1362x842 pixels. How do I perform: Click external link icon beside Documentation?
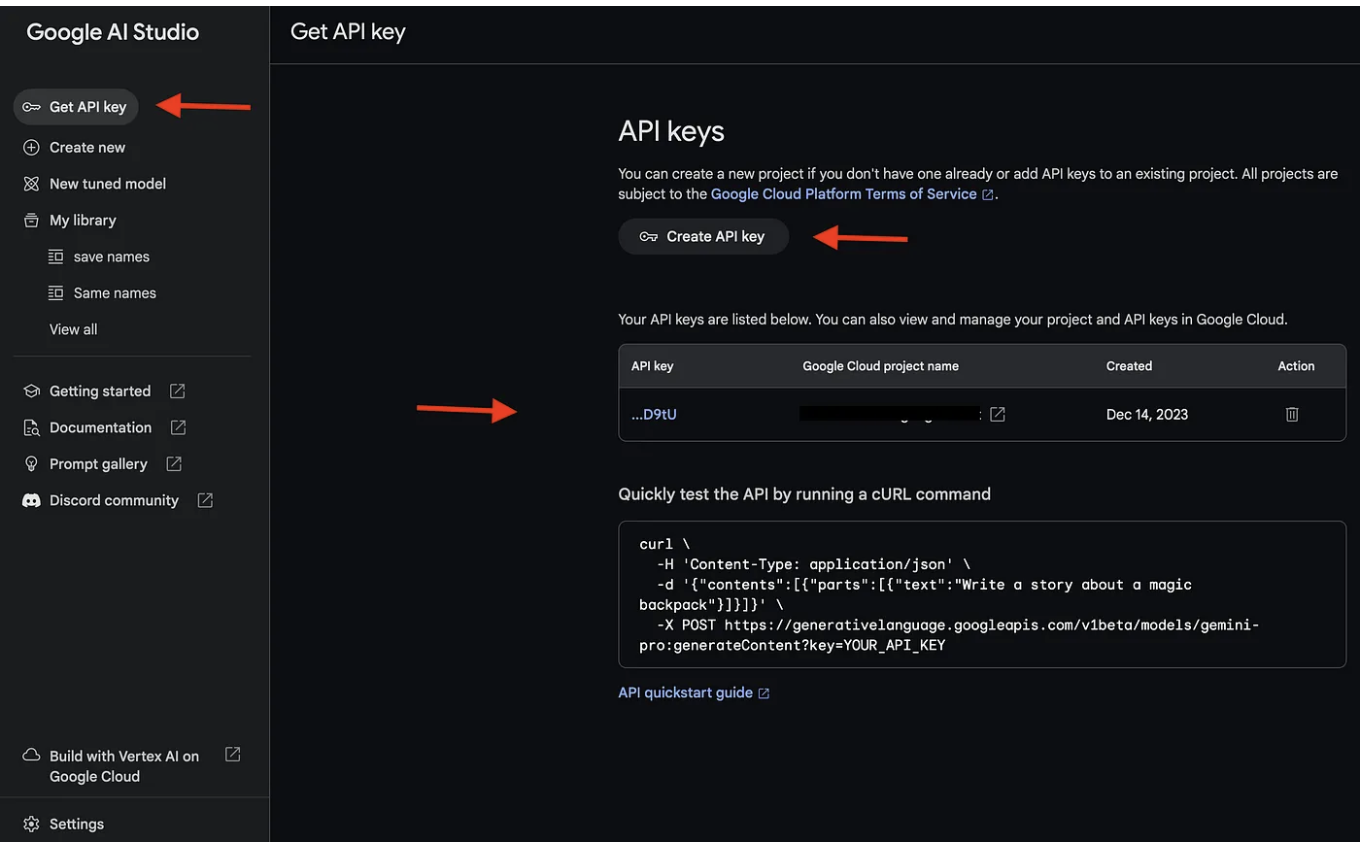pyautogui.click(x=178, y=427)
